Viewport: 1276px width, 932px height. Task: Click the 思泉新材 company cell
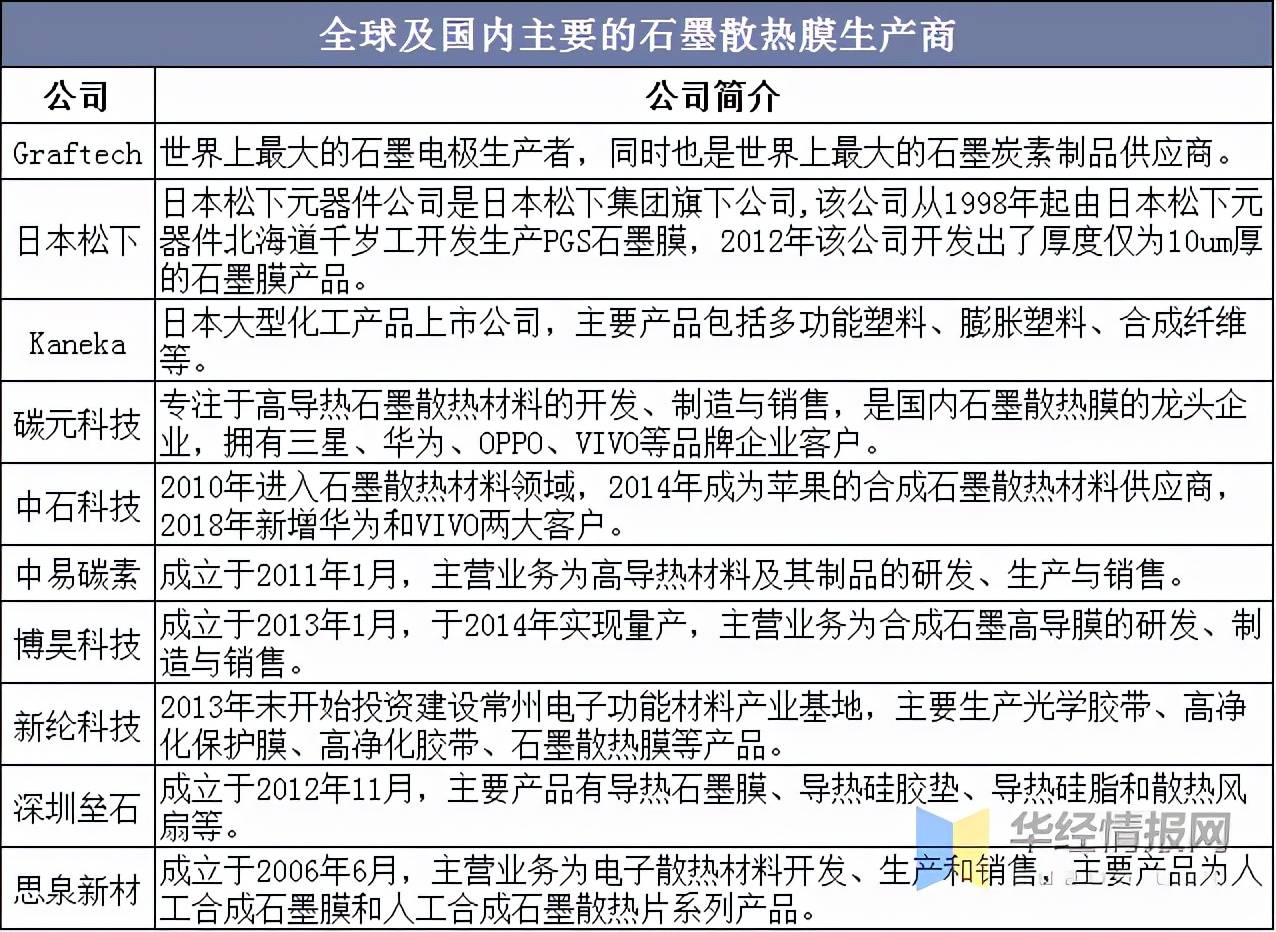(x=77, y=888)
